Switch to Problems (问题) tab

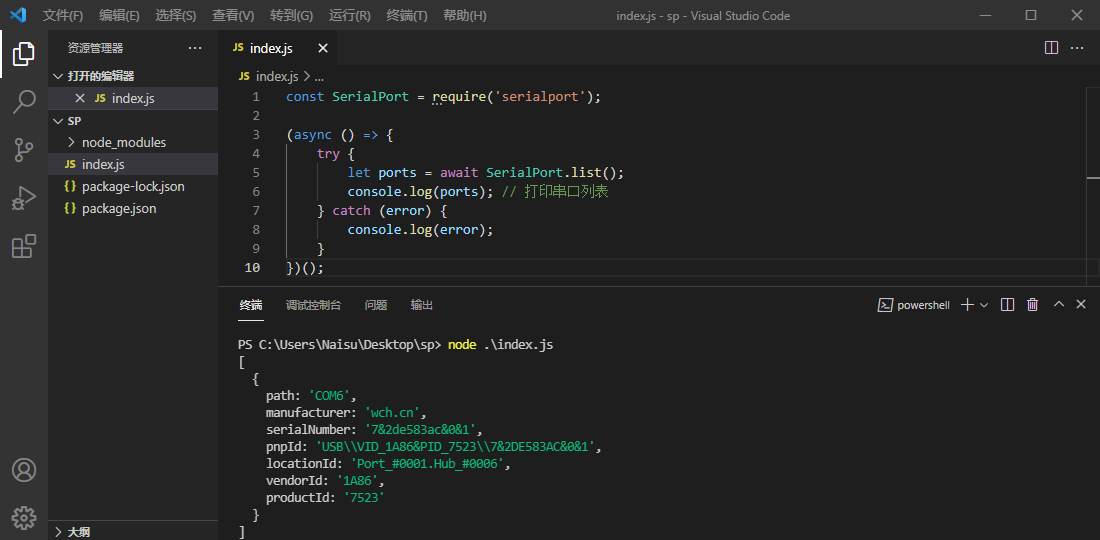tap(376, 305)
